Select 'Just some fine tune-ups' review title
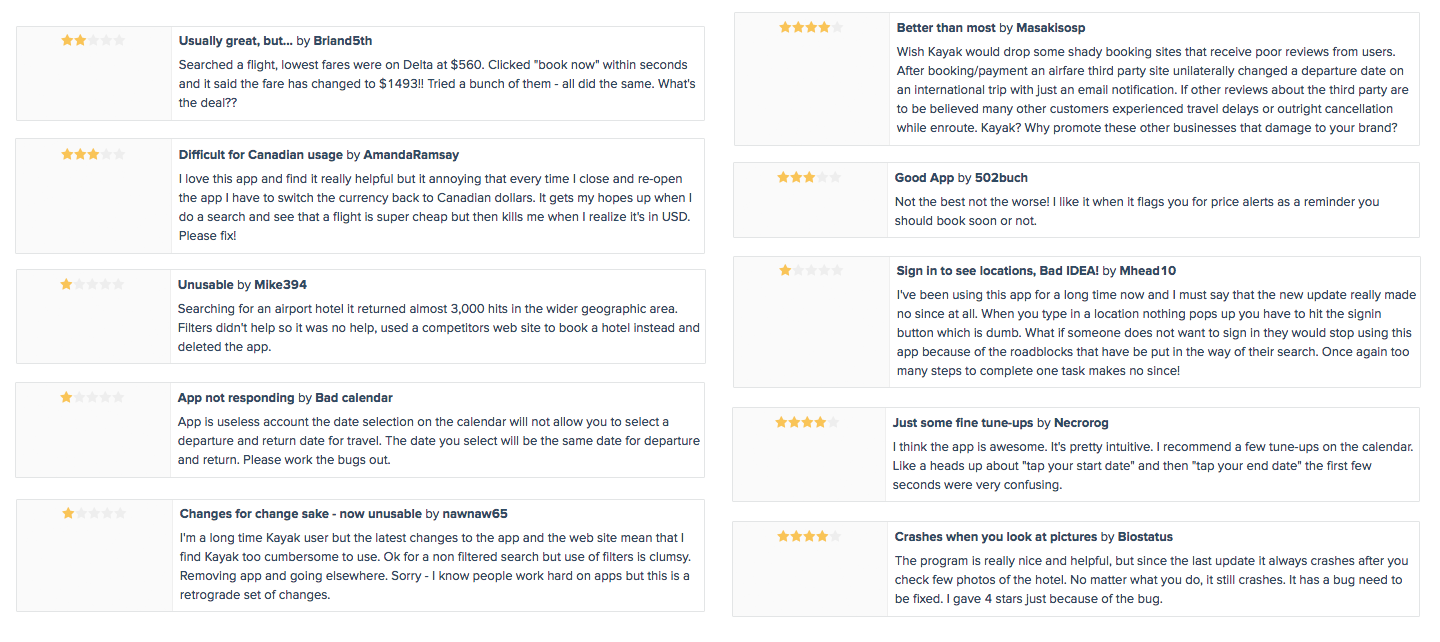This screenshot has width=1440, height=642. coord(964,423)
